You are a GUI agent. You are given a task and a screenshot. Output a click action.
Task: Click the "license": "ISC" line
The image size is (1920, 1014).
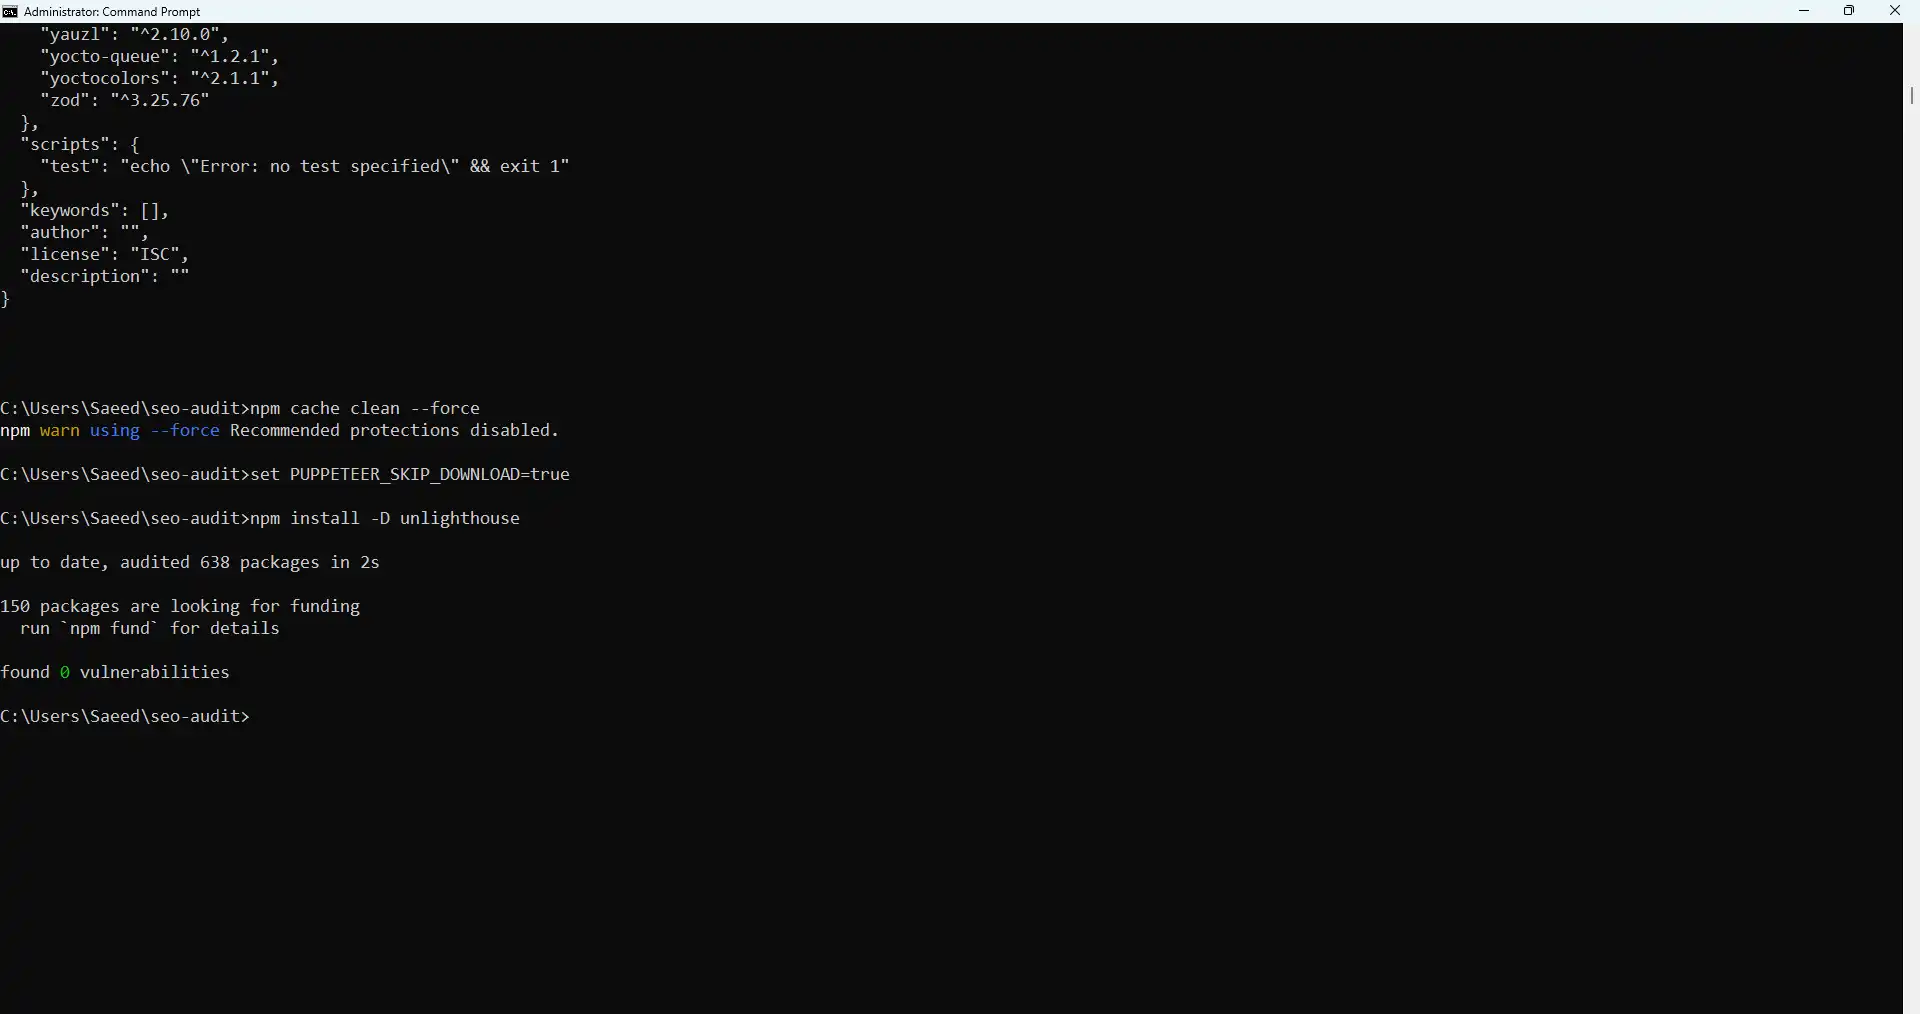click(x=105, y=255)
